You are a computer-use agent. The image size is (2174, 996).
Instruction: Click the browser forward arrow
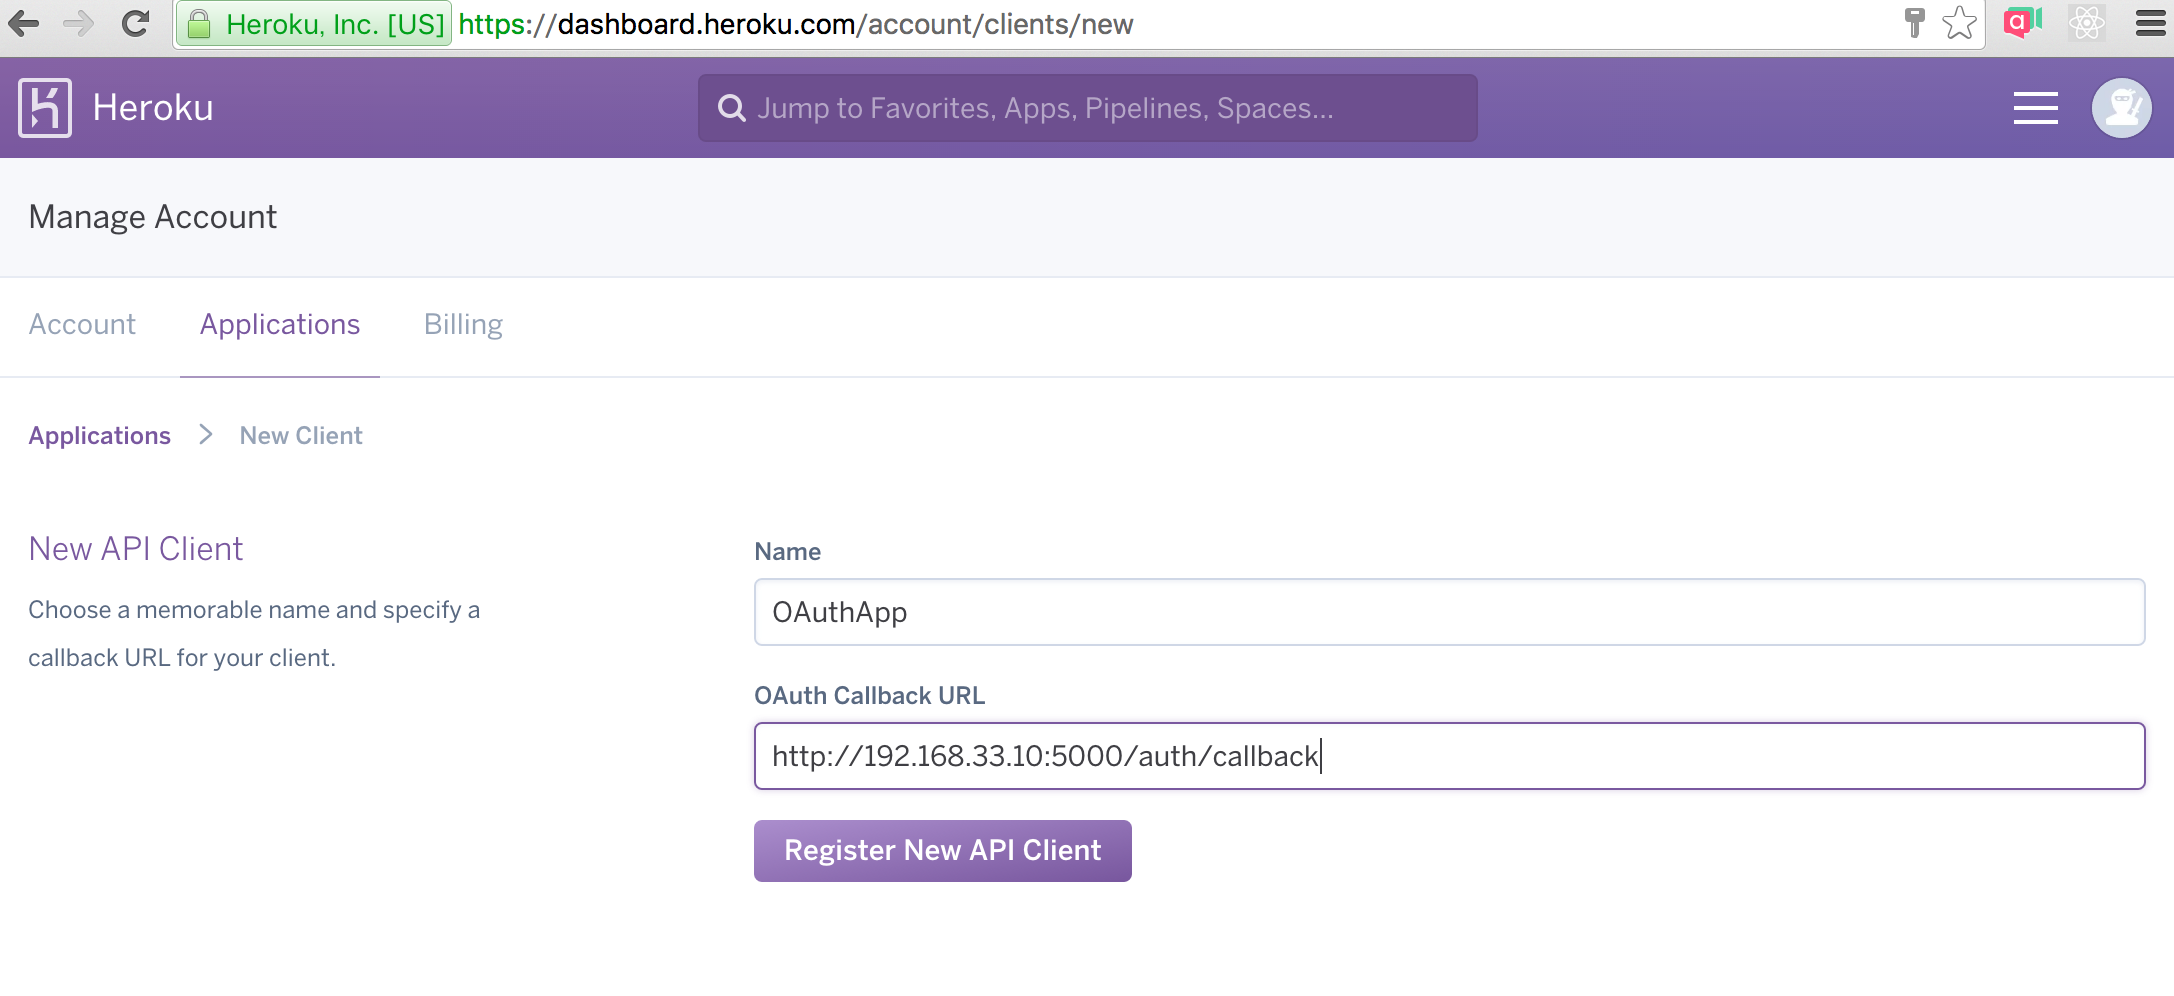78,23
